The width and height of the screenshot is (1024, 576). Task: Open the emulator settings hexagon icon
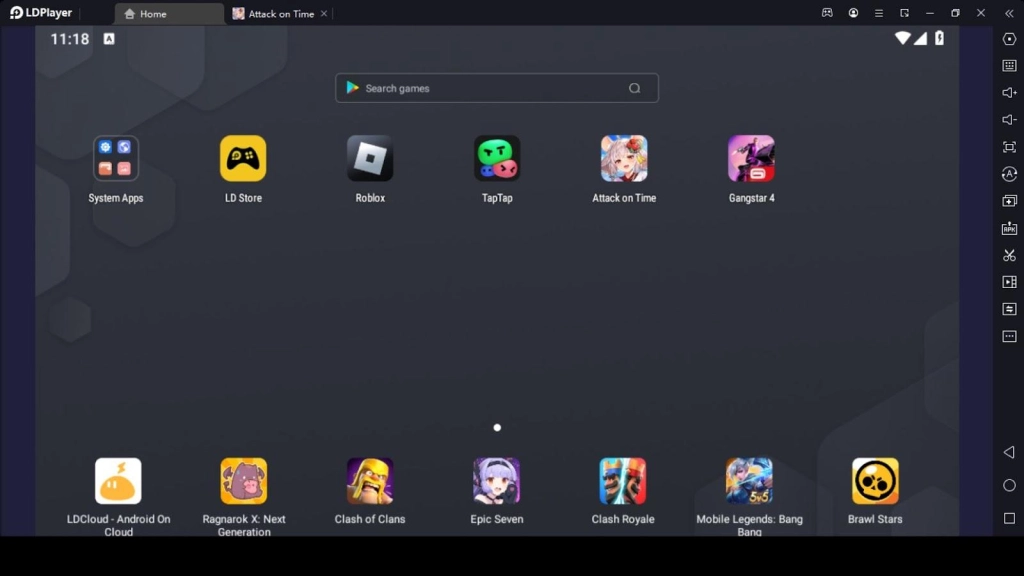tap(1009, 39)
